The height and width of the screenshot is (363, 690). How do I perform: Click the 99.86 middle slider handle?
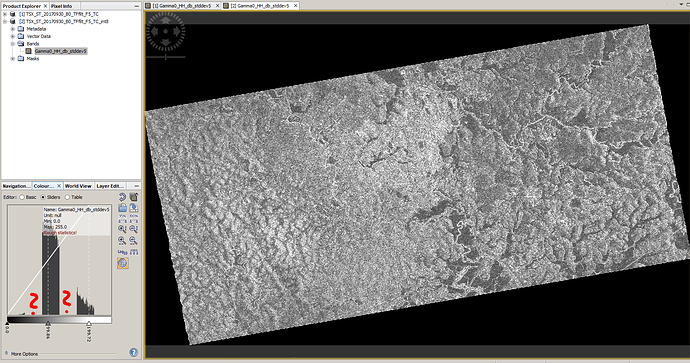coord(48,324)
